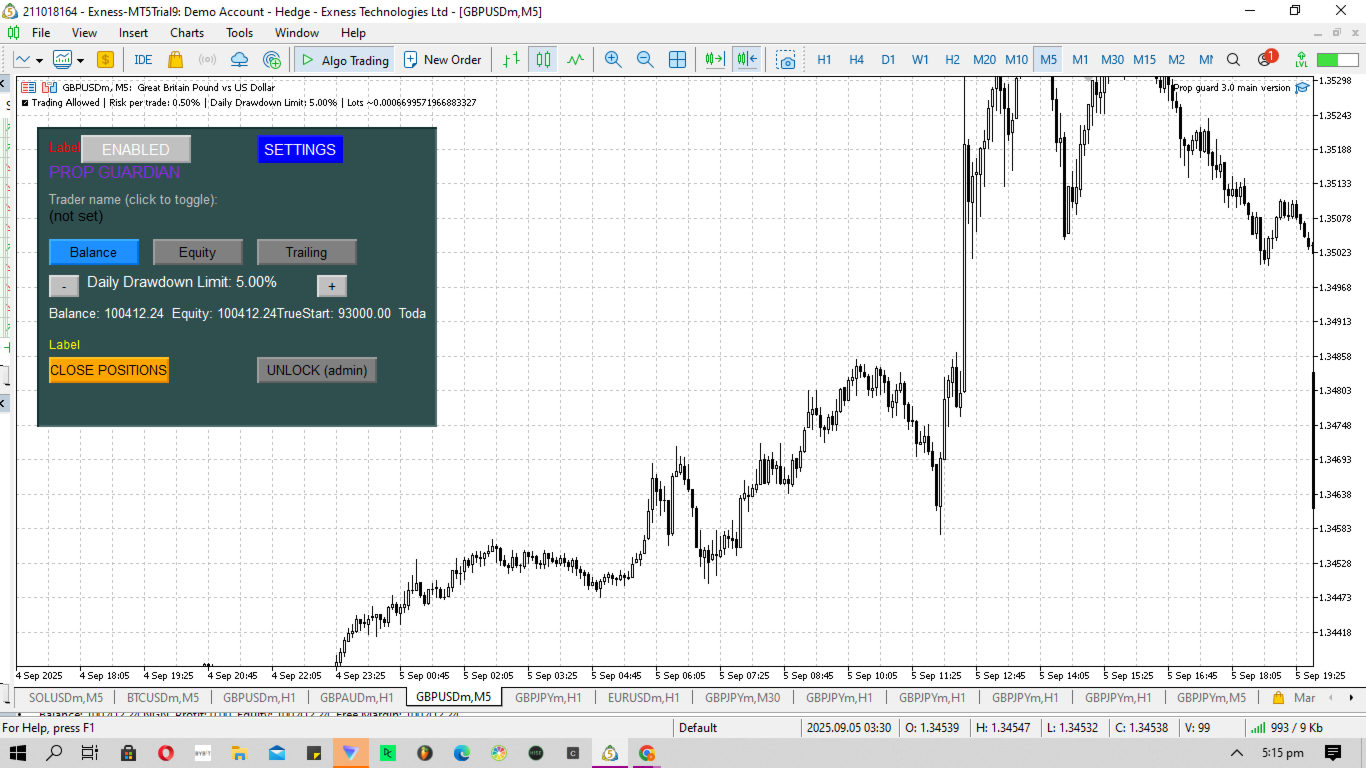Screen dimensions: 1366x768
Task: Show hidden system tray icons
Action: 1237,752
